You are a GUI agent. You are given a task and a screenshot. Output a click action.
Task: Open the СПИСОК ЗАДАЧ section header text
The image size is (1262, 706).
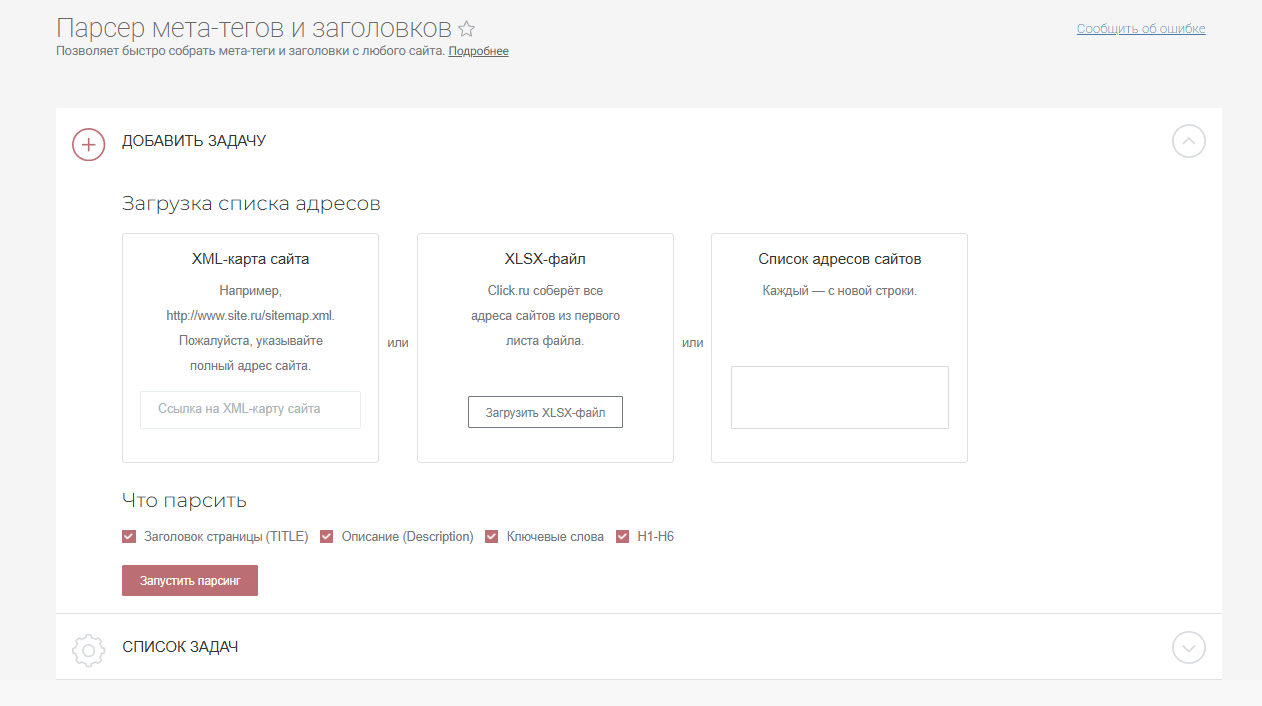pos(180,647)
